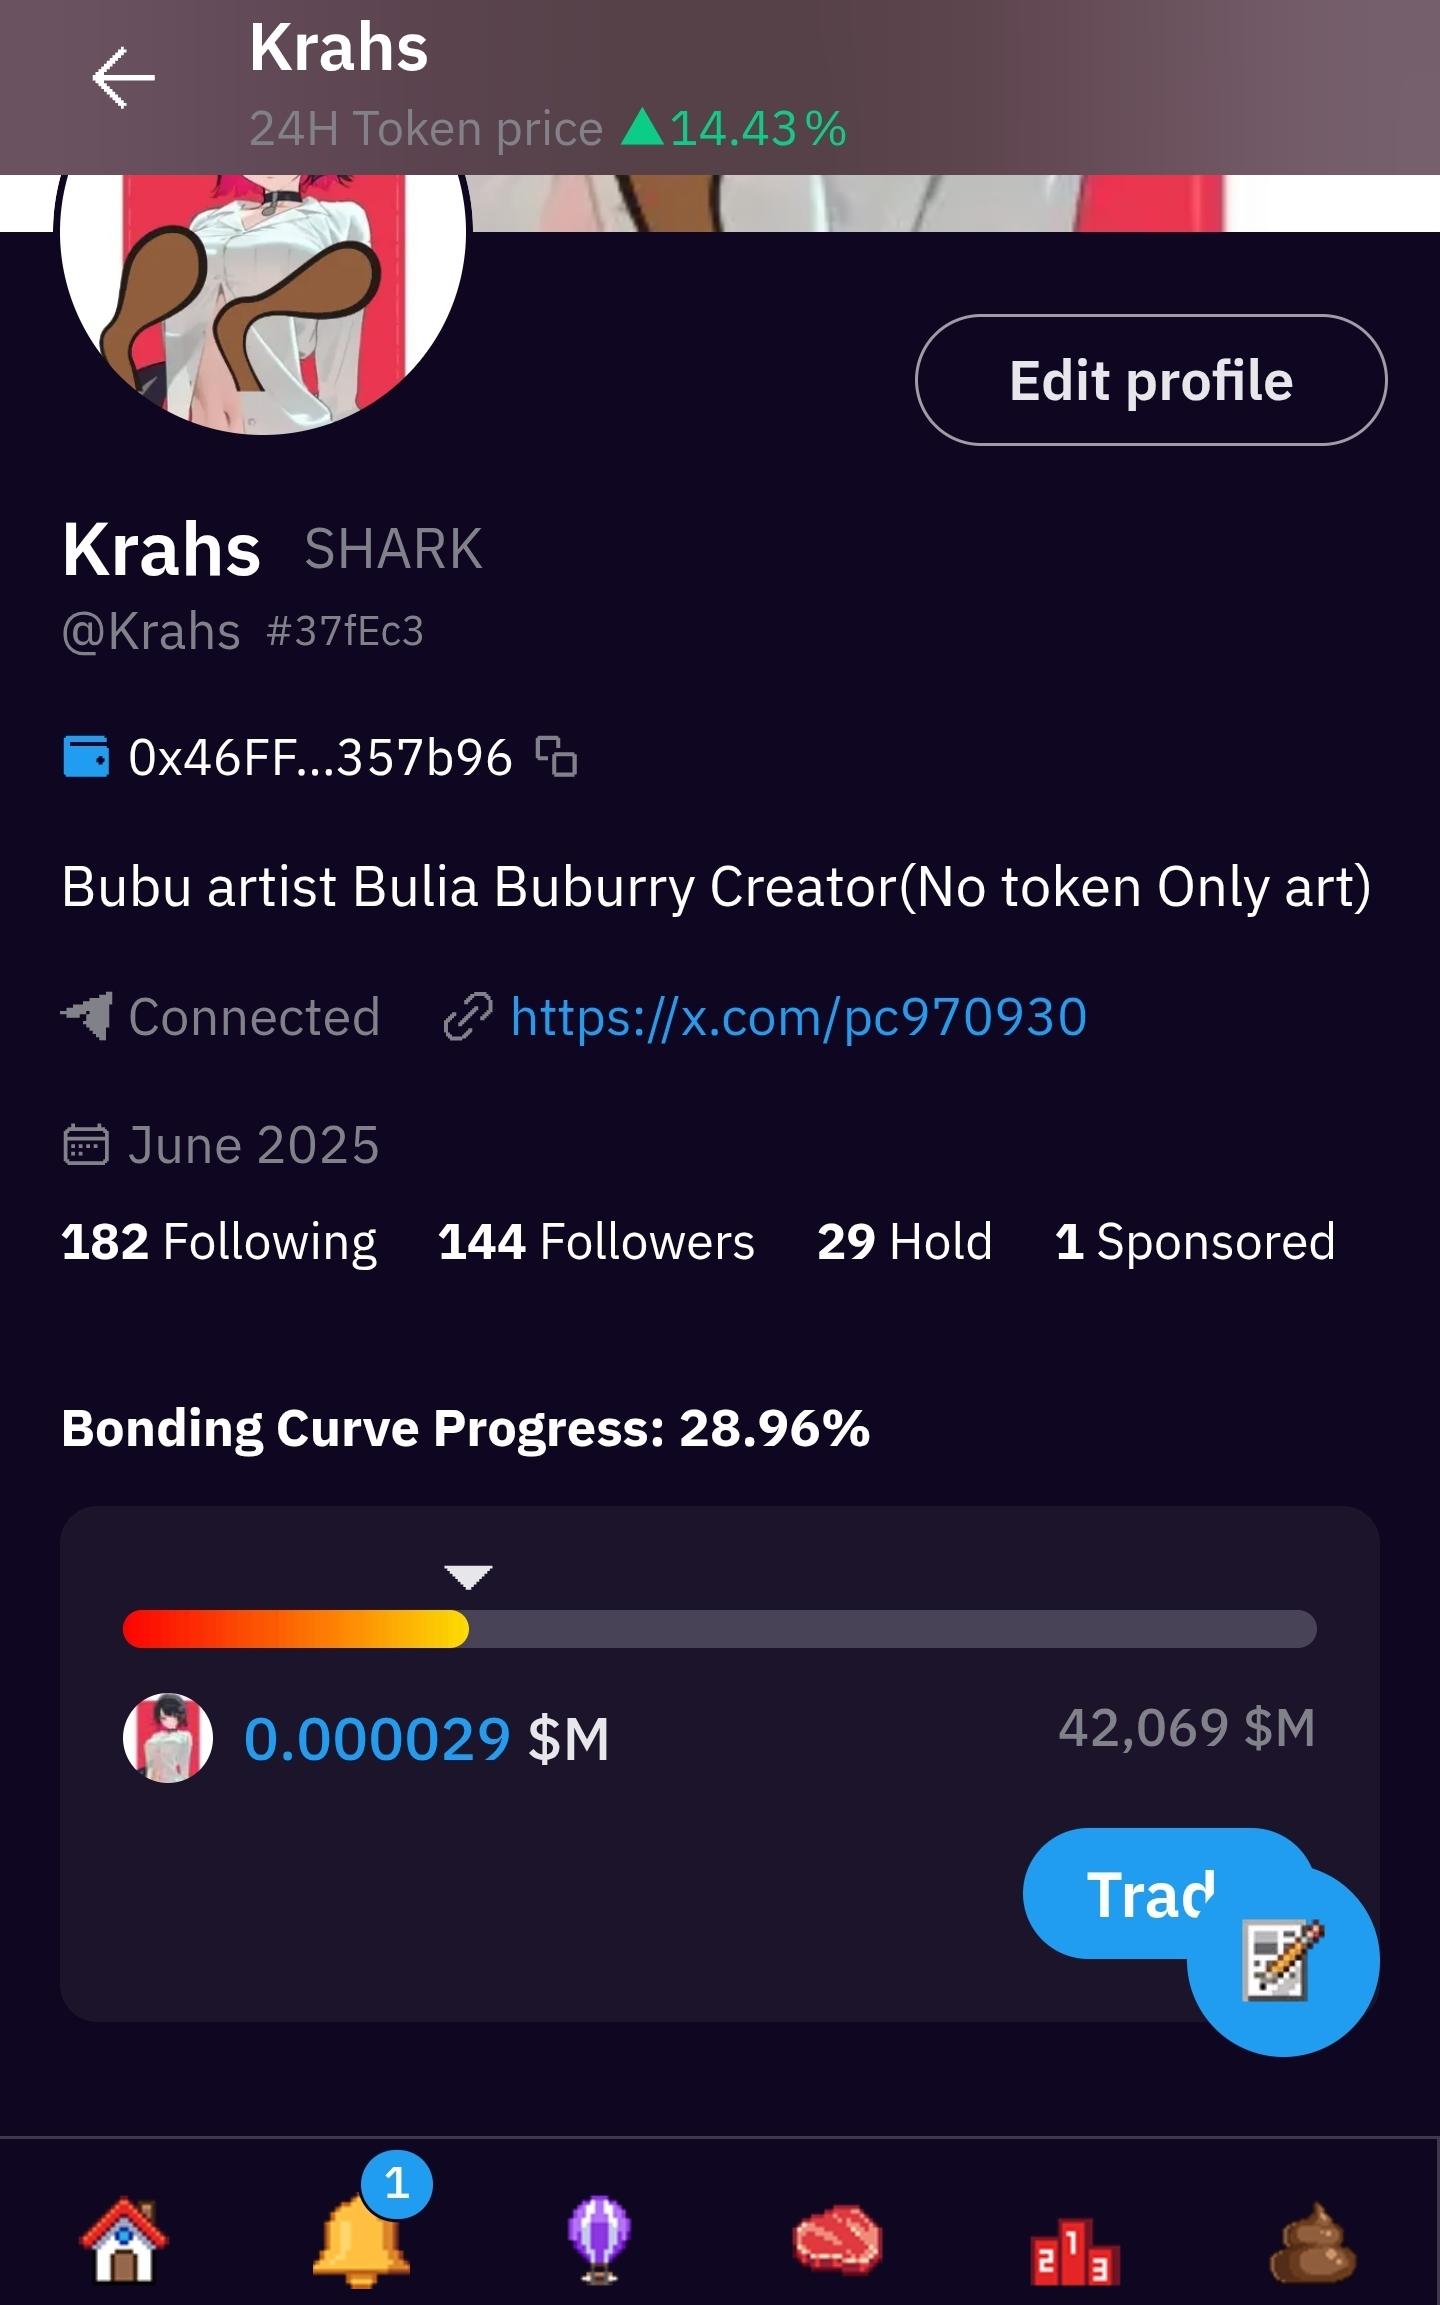Tap the brown poop icon

[1313, 2242]
